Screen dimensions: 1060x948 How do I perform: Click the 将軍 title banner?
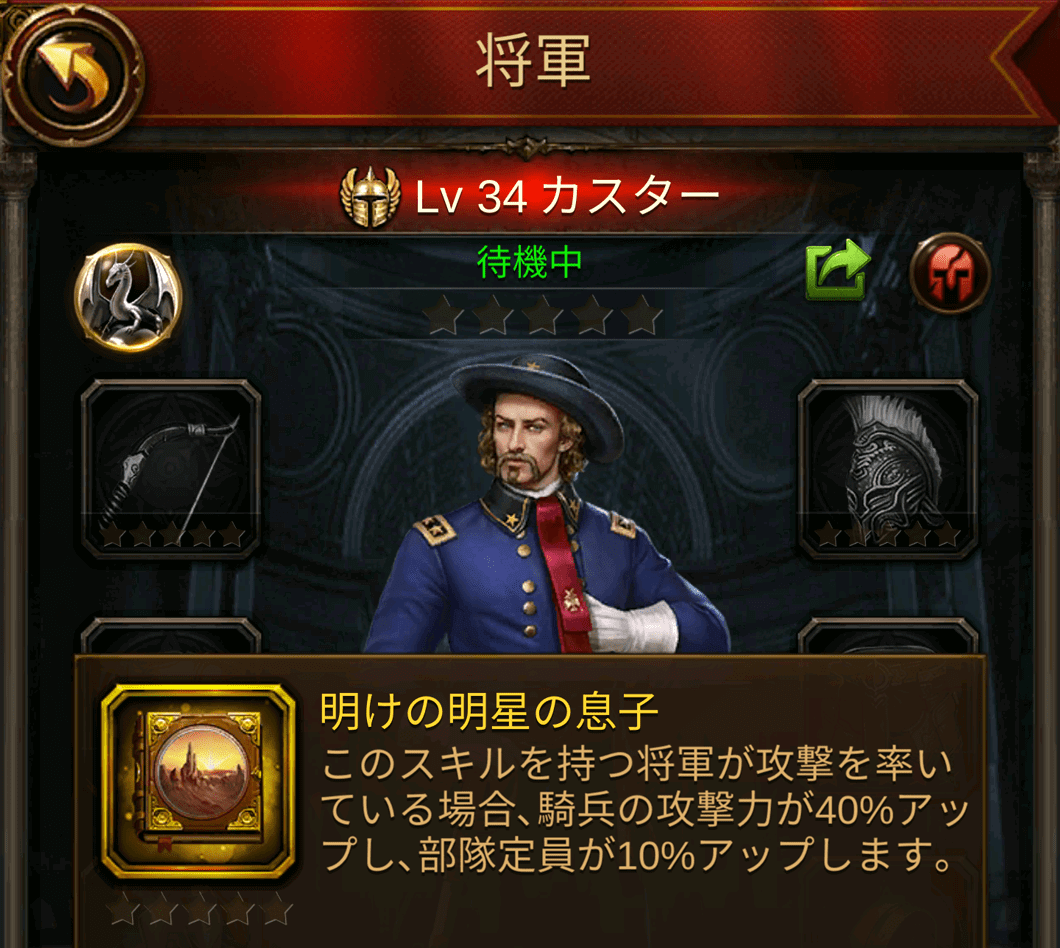[x=533, y=62]
